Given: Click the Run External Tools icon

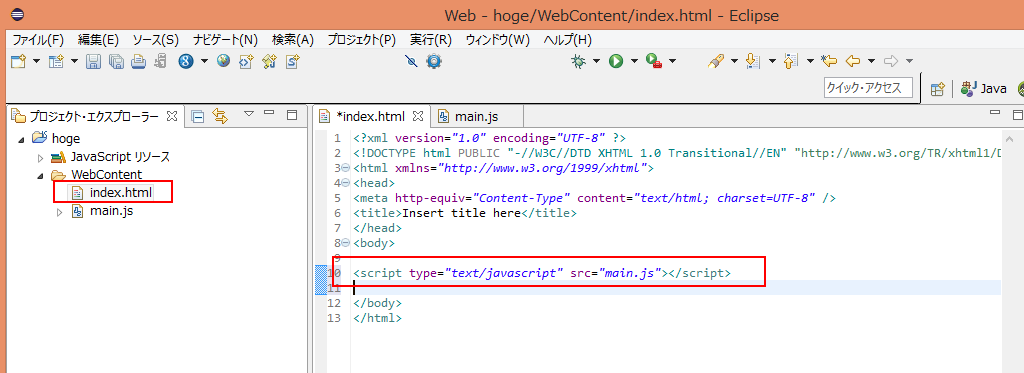Looking at the screenshot, I should [x=654, y=61].
